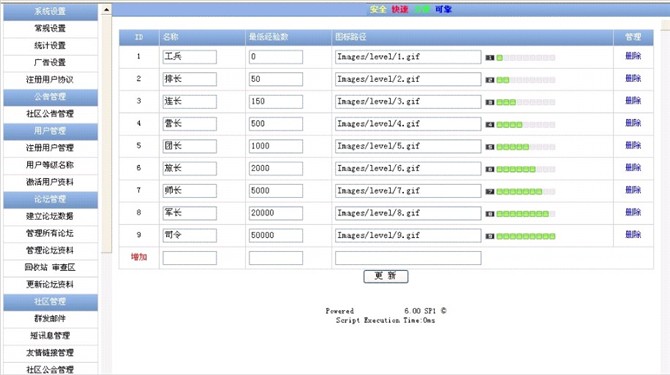The height and width of the screenshot is (375, 670).
Task: Open 建立论坛数据 in the sidebar
Action: 50,216
